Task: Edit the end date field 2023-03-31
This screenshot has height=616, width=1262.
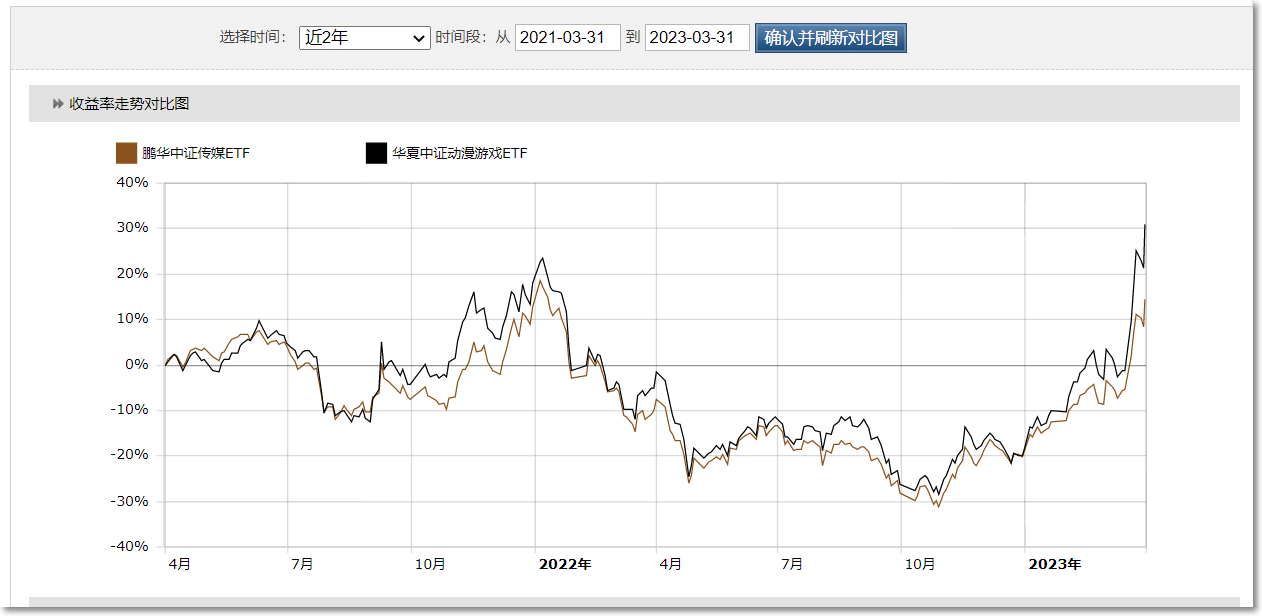Action: (698, 38)
